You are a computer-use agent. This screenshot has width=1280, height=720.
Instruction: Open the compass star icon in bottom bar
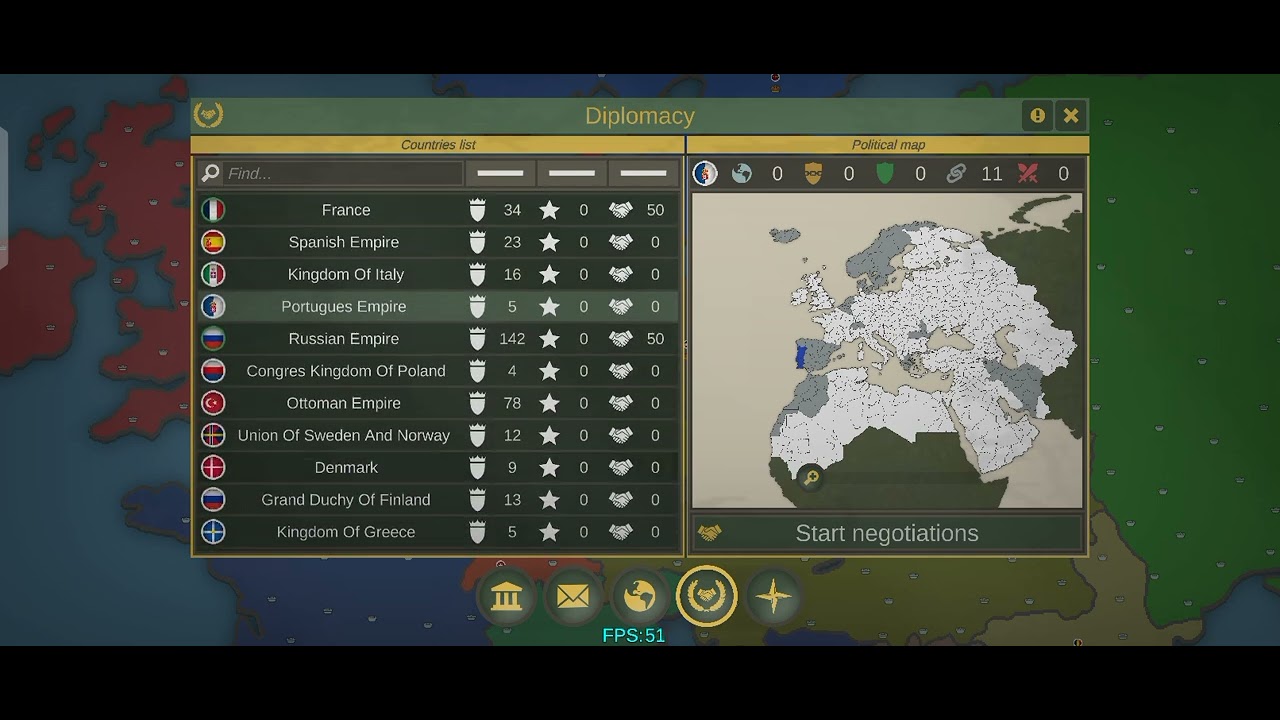click(774, 597)
